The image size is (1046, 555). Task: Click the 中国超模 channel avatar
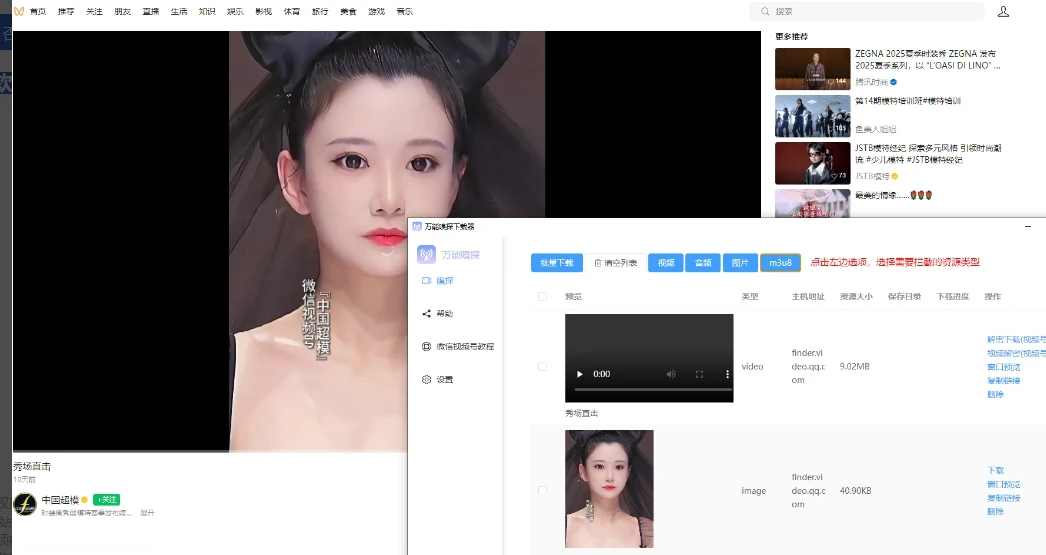click(25, 504)
